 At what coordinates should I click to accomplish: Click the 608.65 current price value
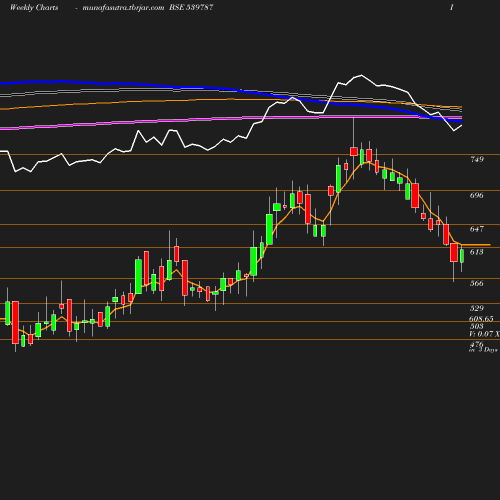[481, 319]
